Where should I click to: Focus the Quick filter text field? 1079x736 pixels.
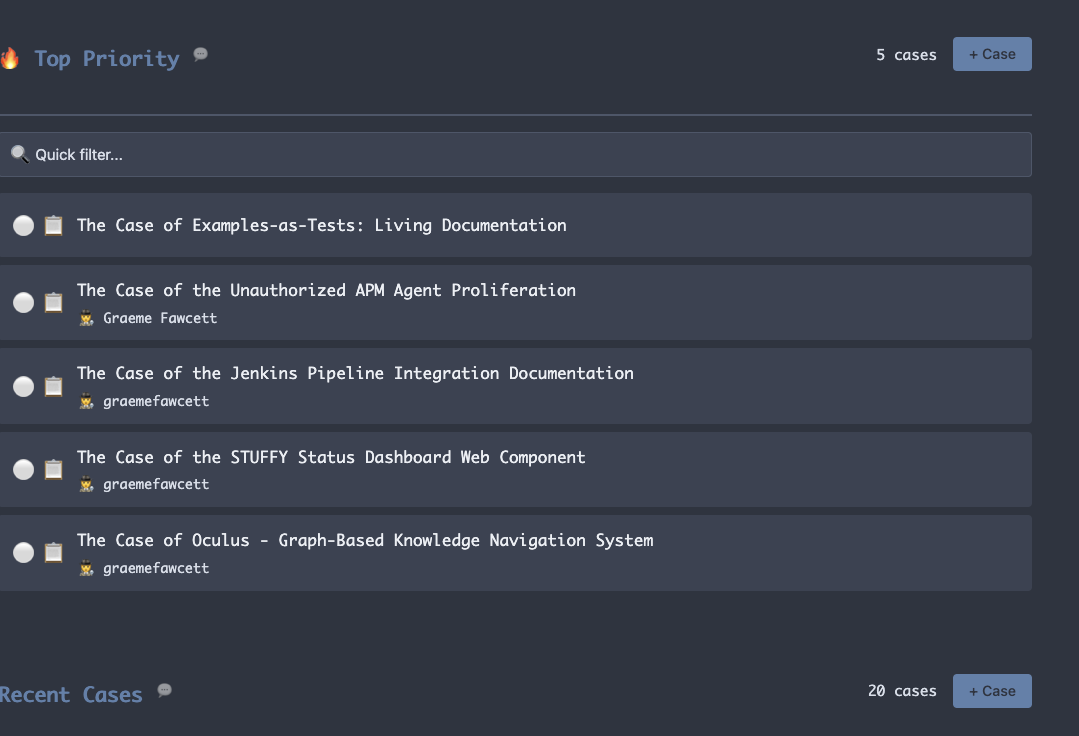pos(520,155)
